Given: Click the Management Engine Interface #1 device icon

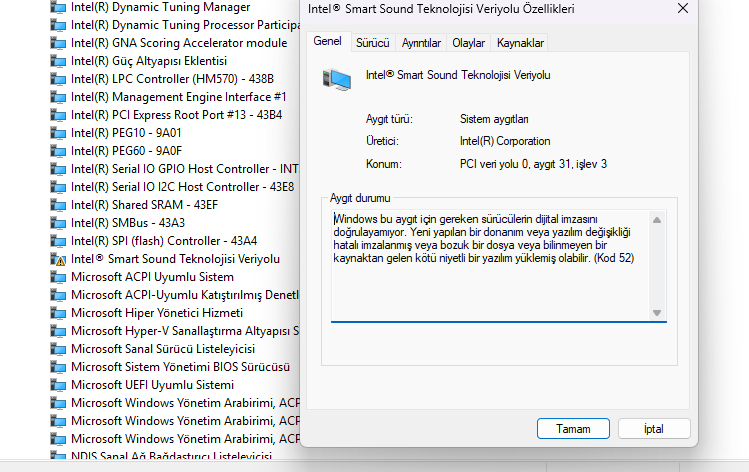Looking at the screenshot, I should [58, 97].
